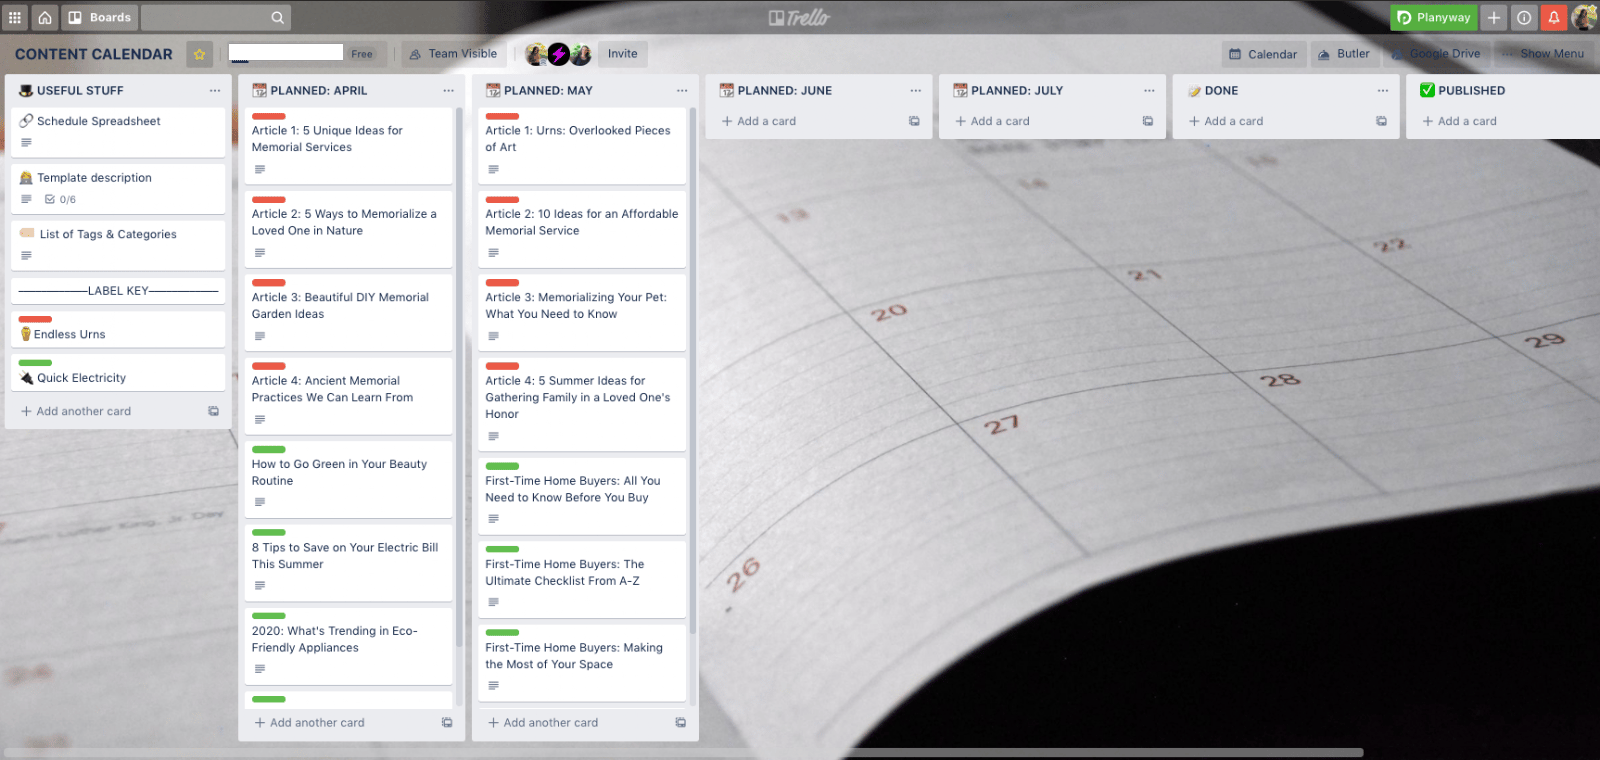
Task: Click Add another card in Useful Stuff
Action: tap(76, 411)
